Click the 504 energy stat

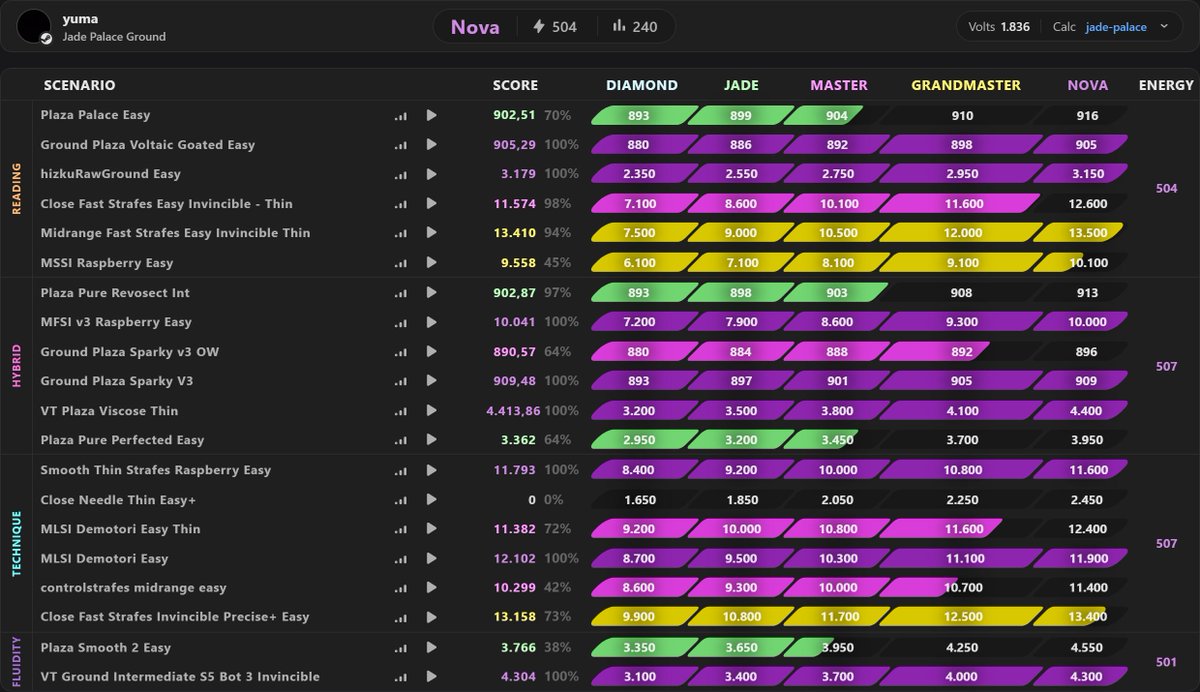[555, 27]
